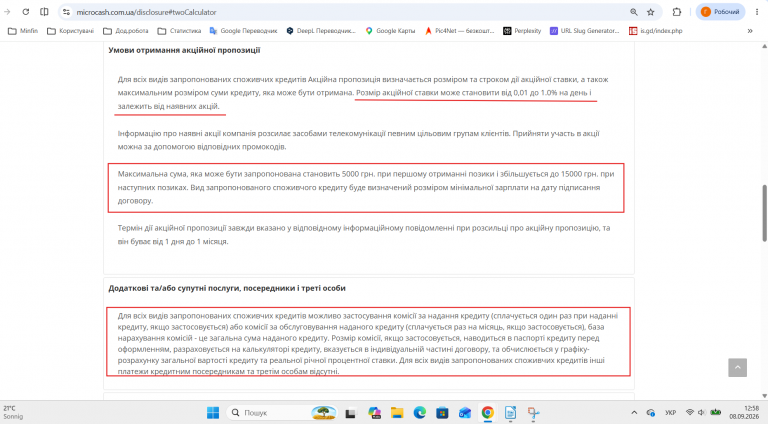
Task: Open the is.gd/index.php bookmark
Action: point(656,31)
